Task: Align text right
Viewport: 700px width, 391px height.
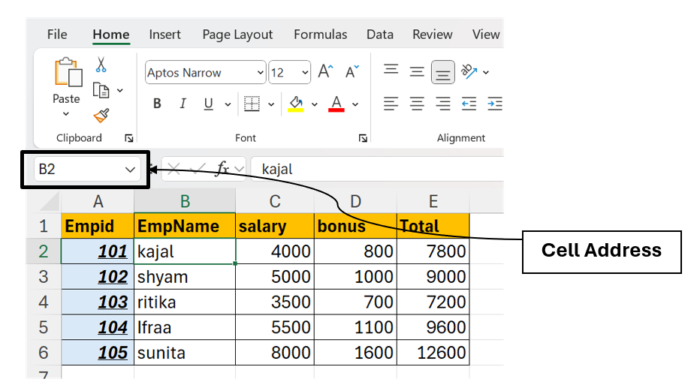Action: coord(443,104)
